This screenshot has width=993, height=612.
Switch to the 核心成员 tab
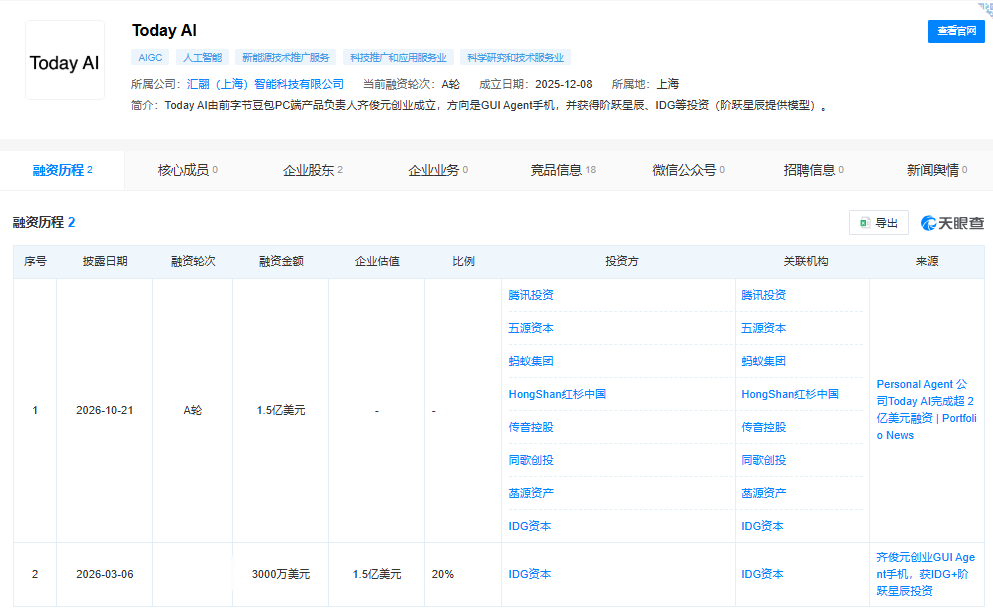point(187,170)
